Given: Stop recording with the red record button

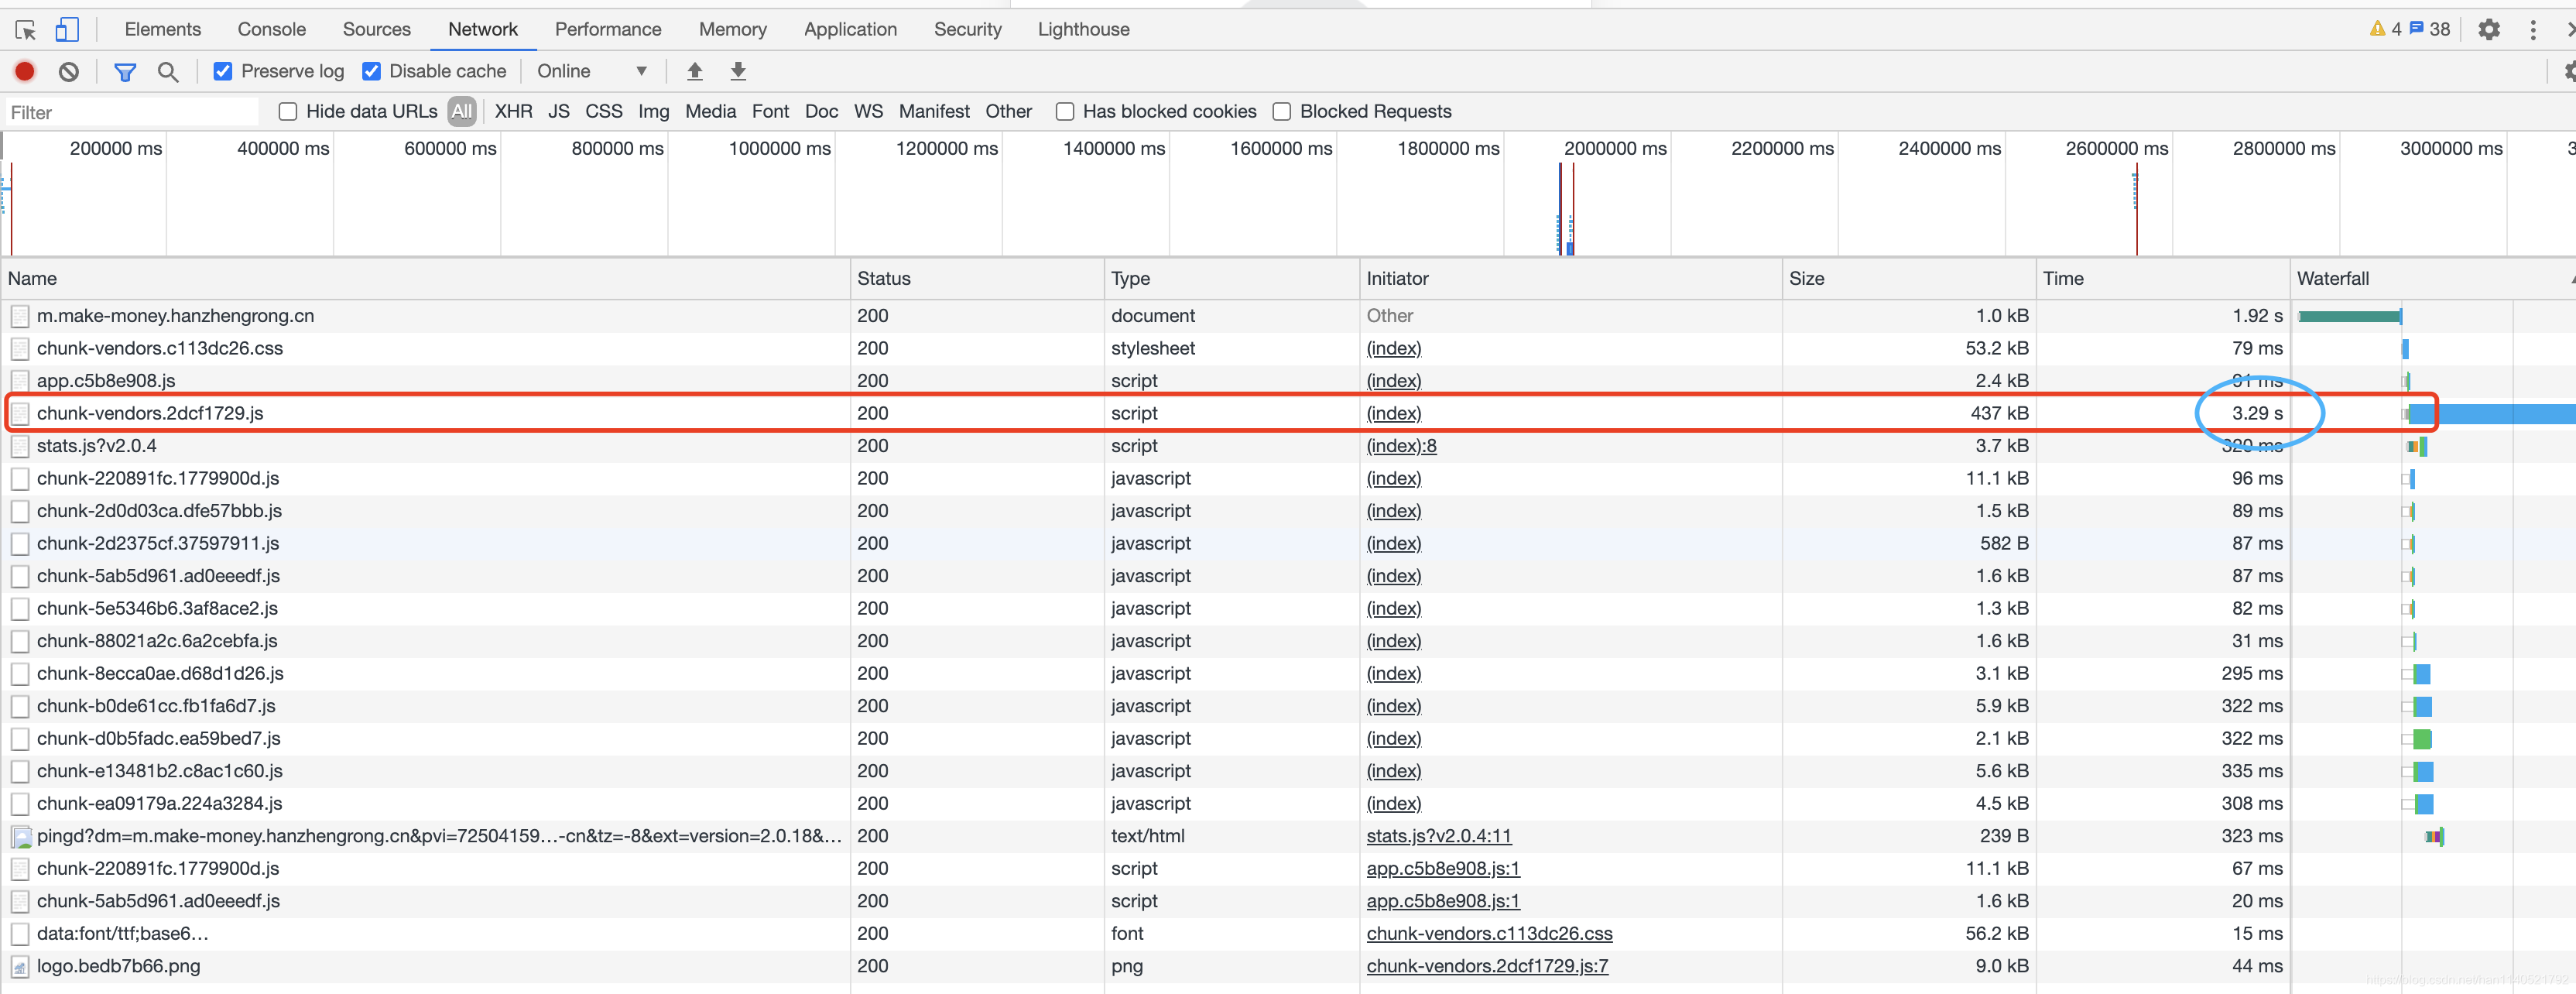Looking at the screenshot, I should click(25, 71).
